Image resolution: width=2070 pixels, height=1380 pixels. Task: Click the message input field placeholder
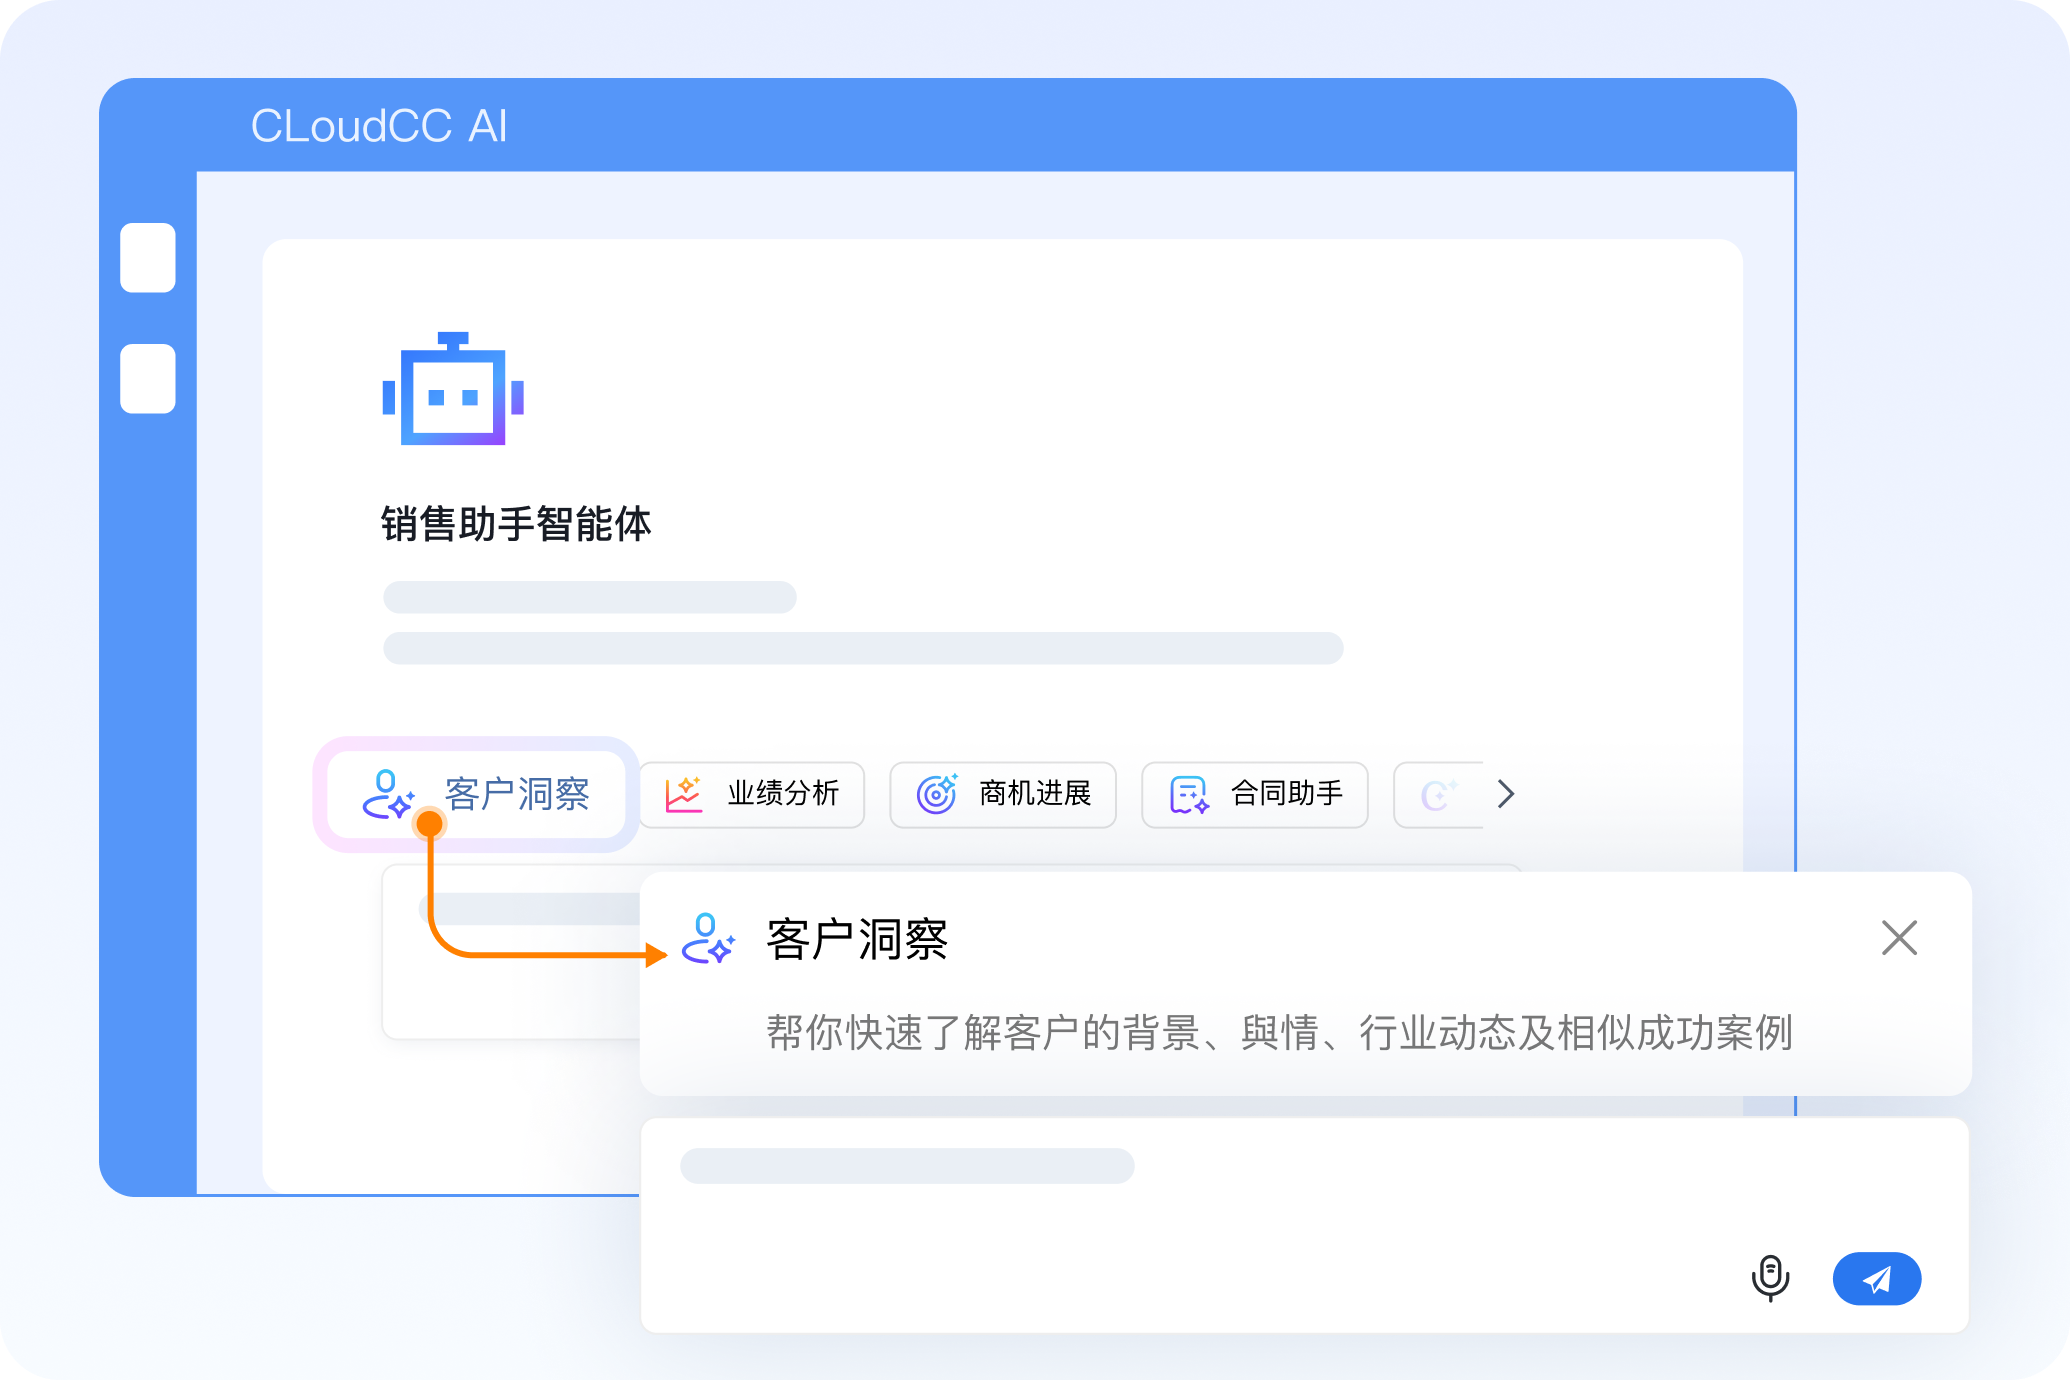(906, 1166)
